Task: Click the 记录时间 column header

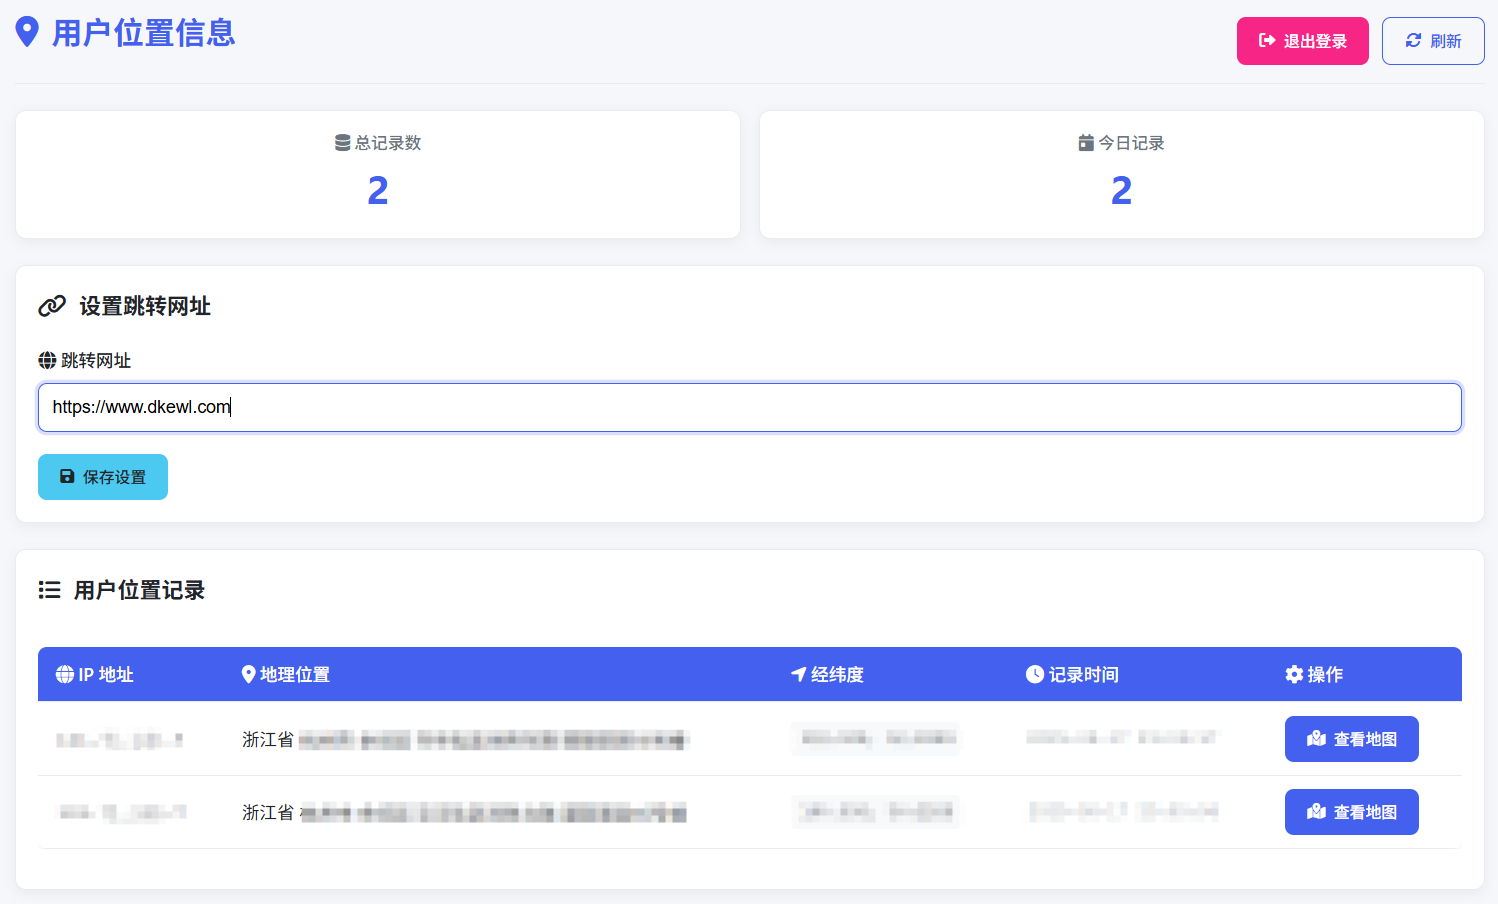Action: click(1072, 674)
